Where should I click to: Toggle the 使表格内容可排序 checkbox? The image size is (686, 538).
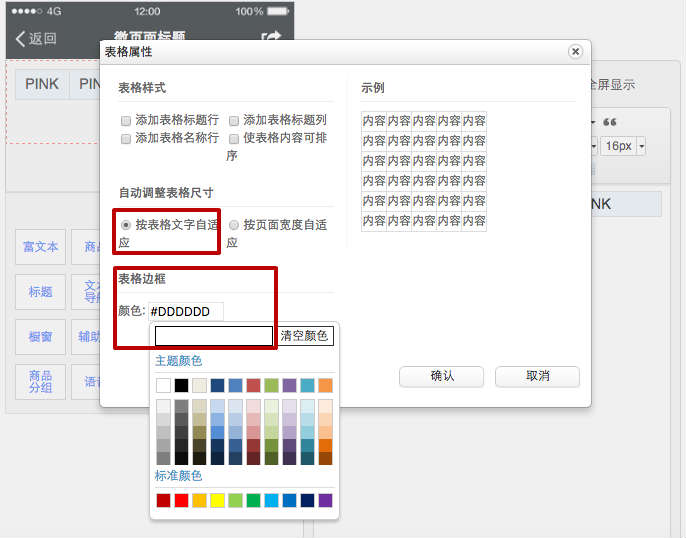coord(234,139)
